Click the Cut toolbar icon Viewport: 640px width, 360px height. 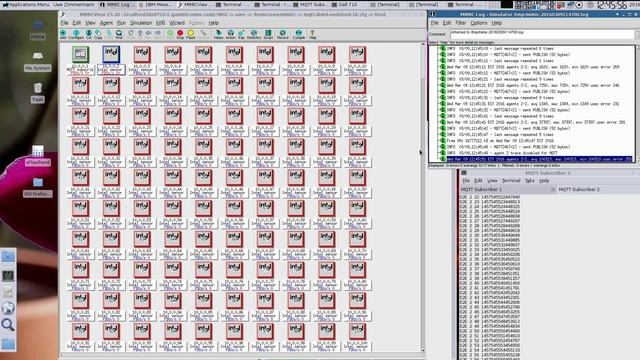coord(89,34)
